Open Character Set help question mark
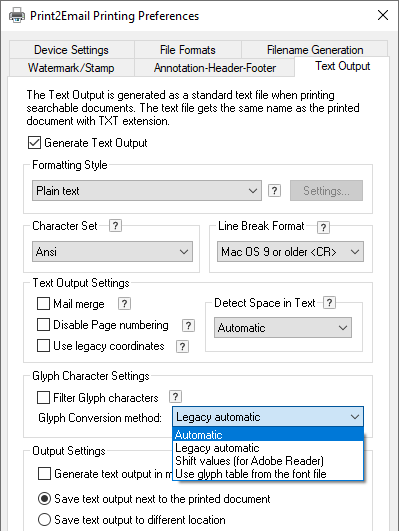Image resolution: width=399 pixels, height=531 pixels. pos(115,226)
